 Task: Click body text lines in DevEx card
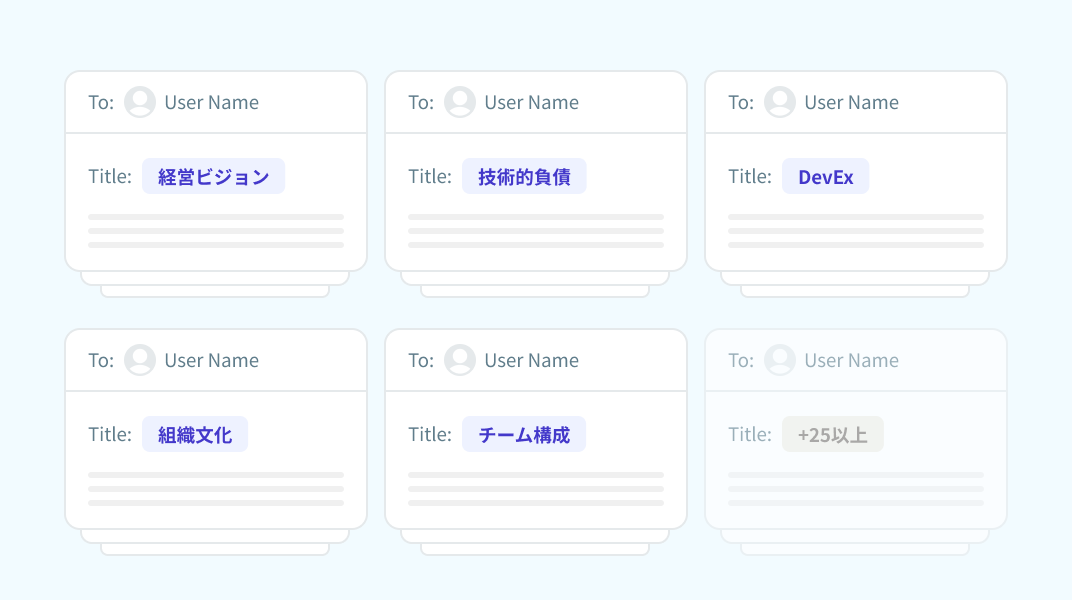click(x=856, y=231)
